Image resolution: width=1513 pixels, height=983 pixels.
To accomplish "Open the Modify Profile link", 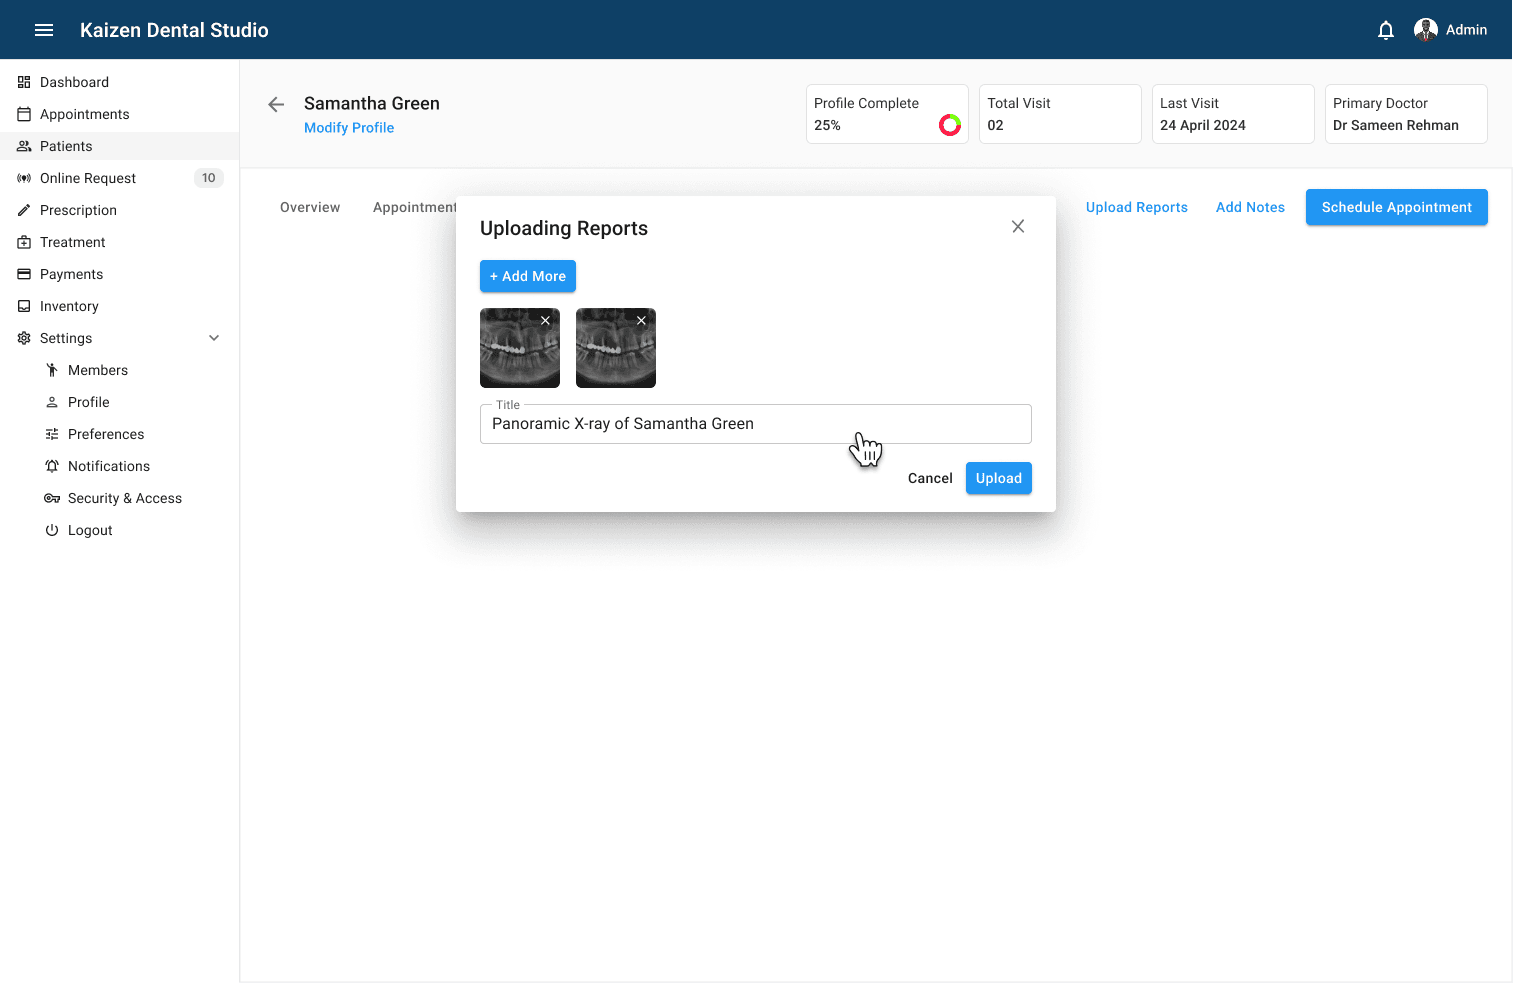I will click(349, 128).
